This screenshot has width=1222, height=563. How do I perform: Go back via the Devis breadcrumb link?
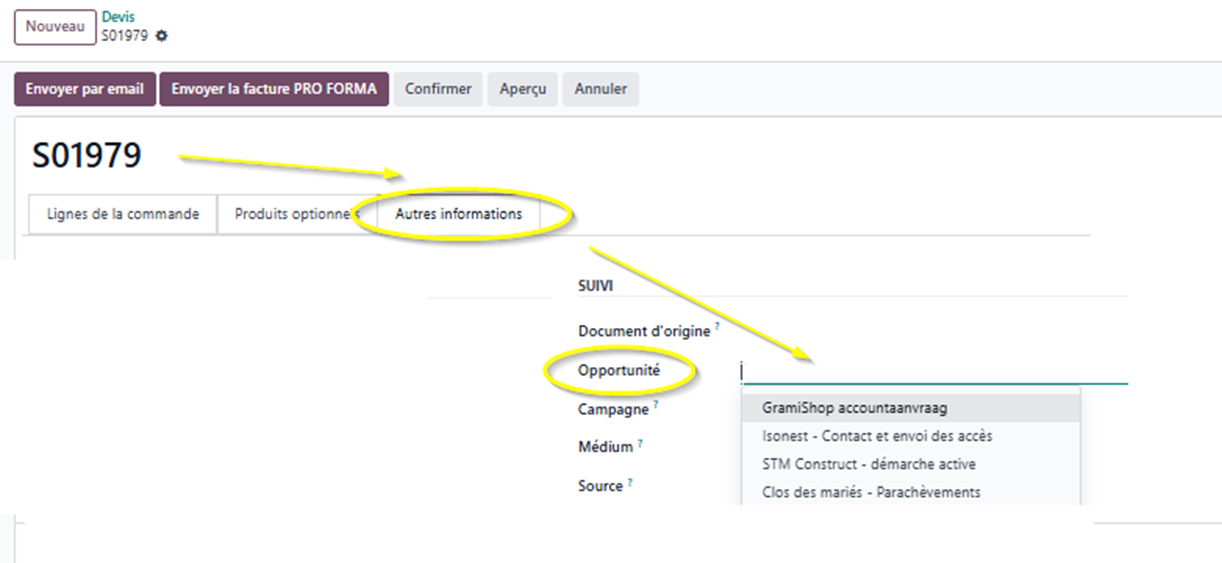[x=118, y=17]
